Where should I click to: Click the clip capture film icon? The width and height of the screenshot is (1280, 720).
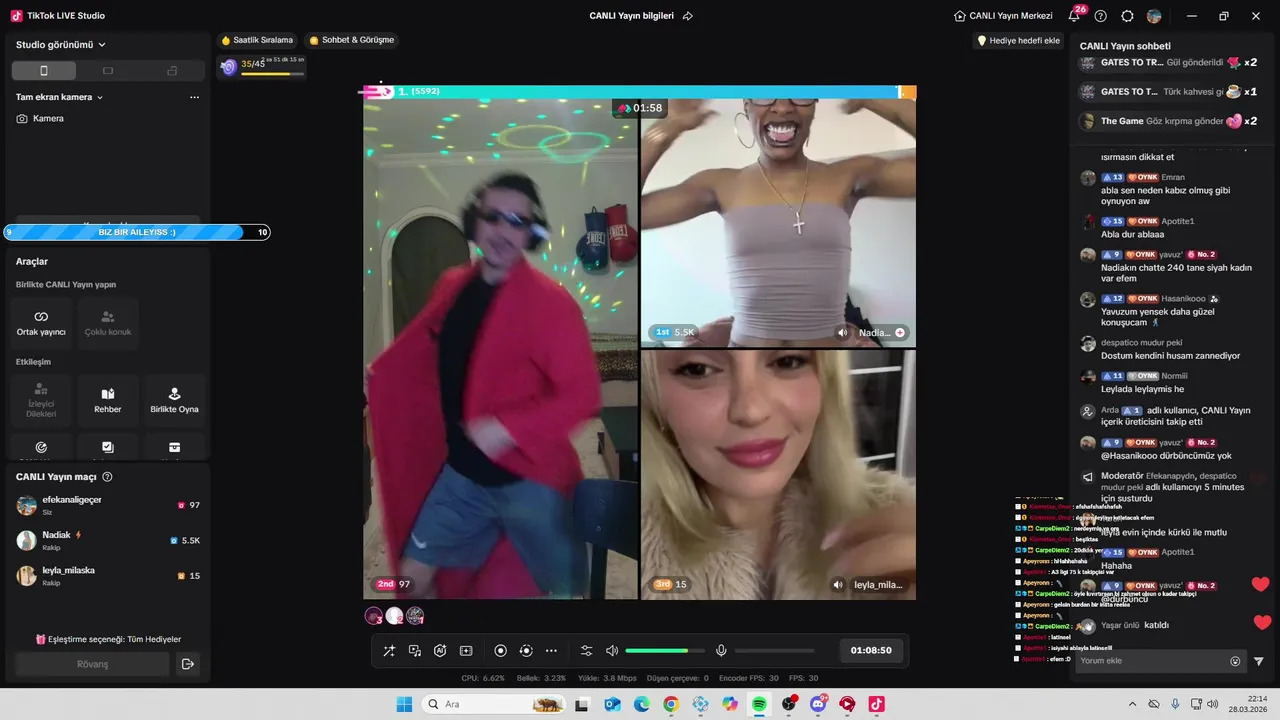click(466, 651)
